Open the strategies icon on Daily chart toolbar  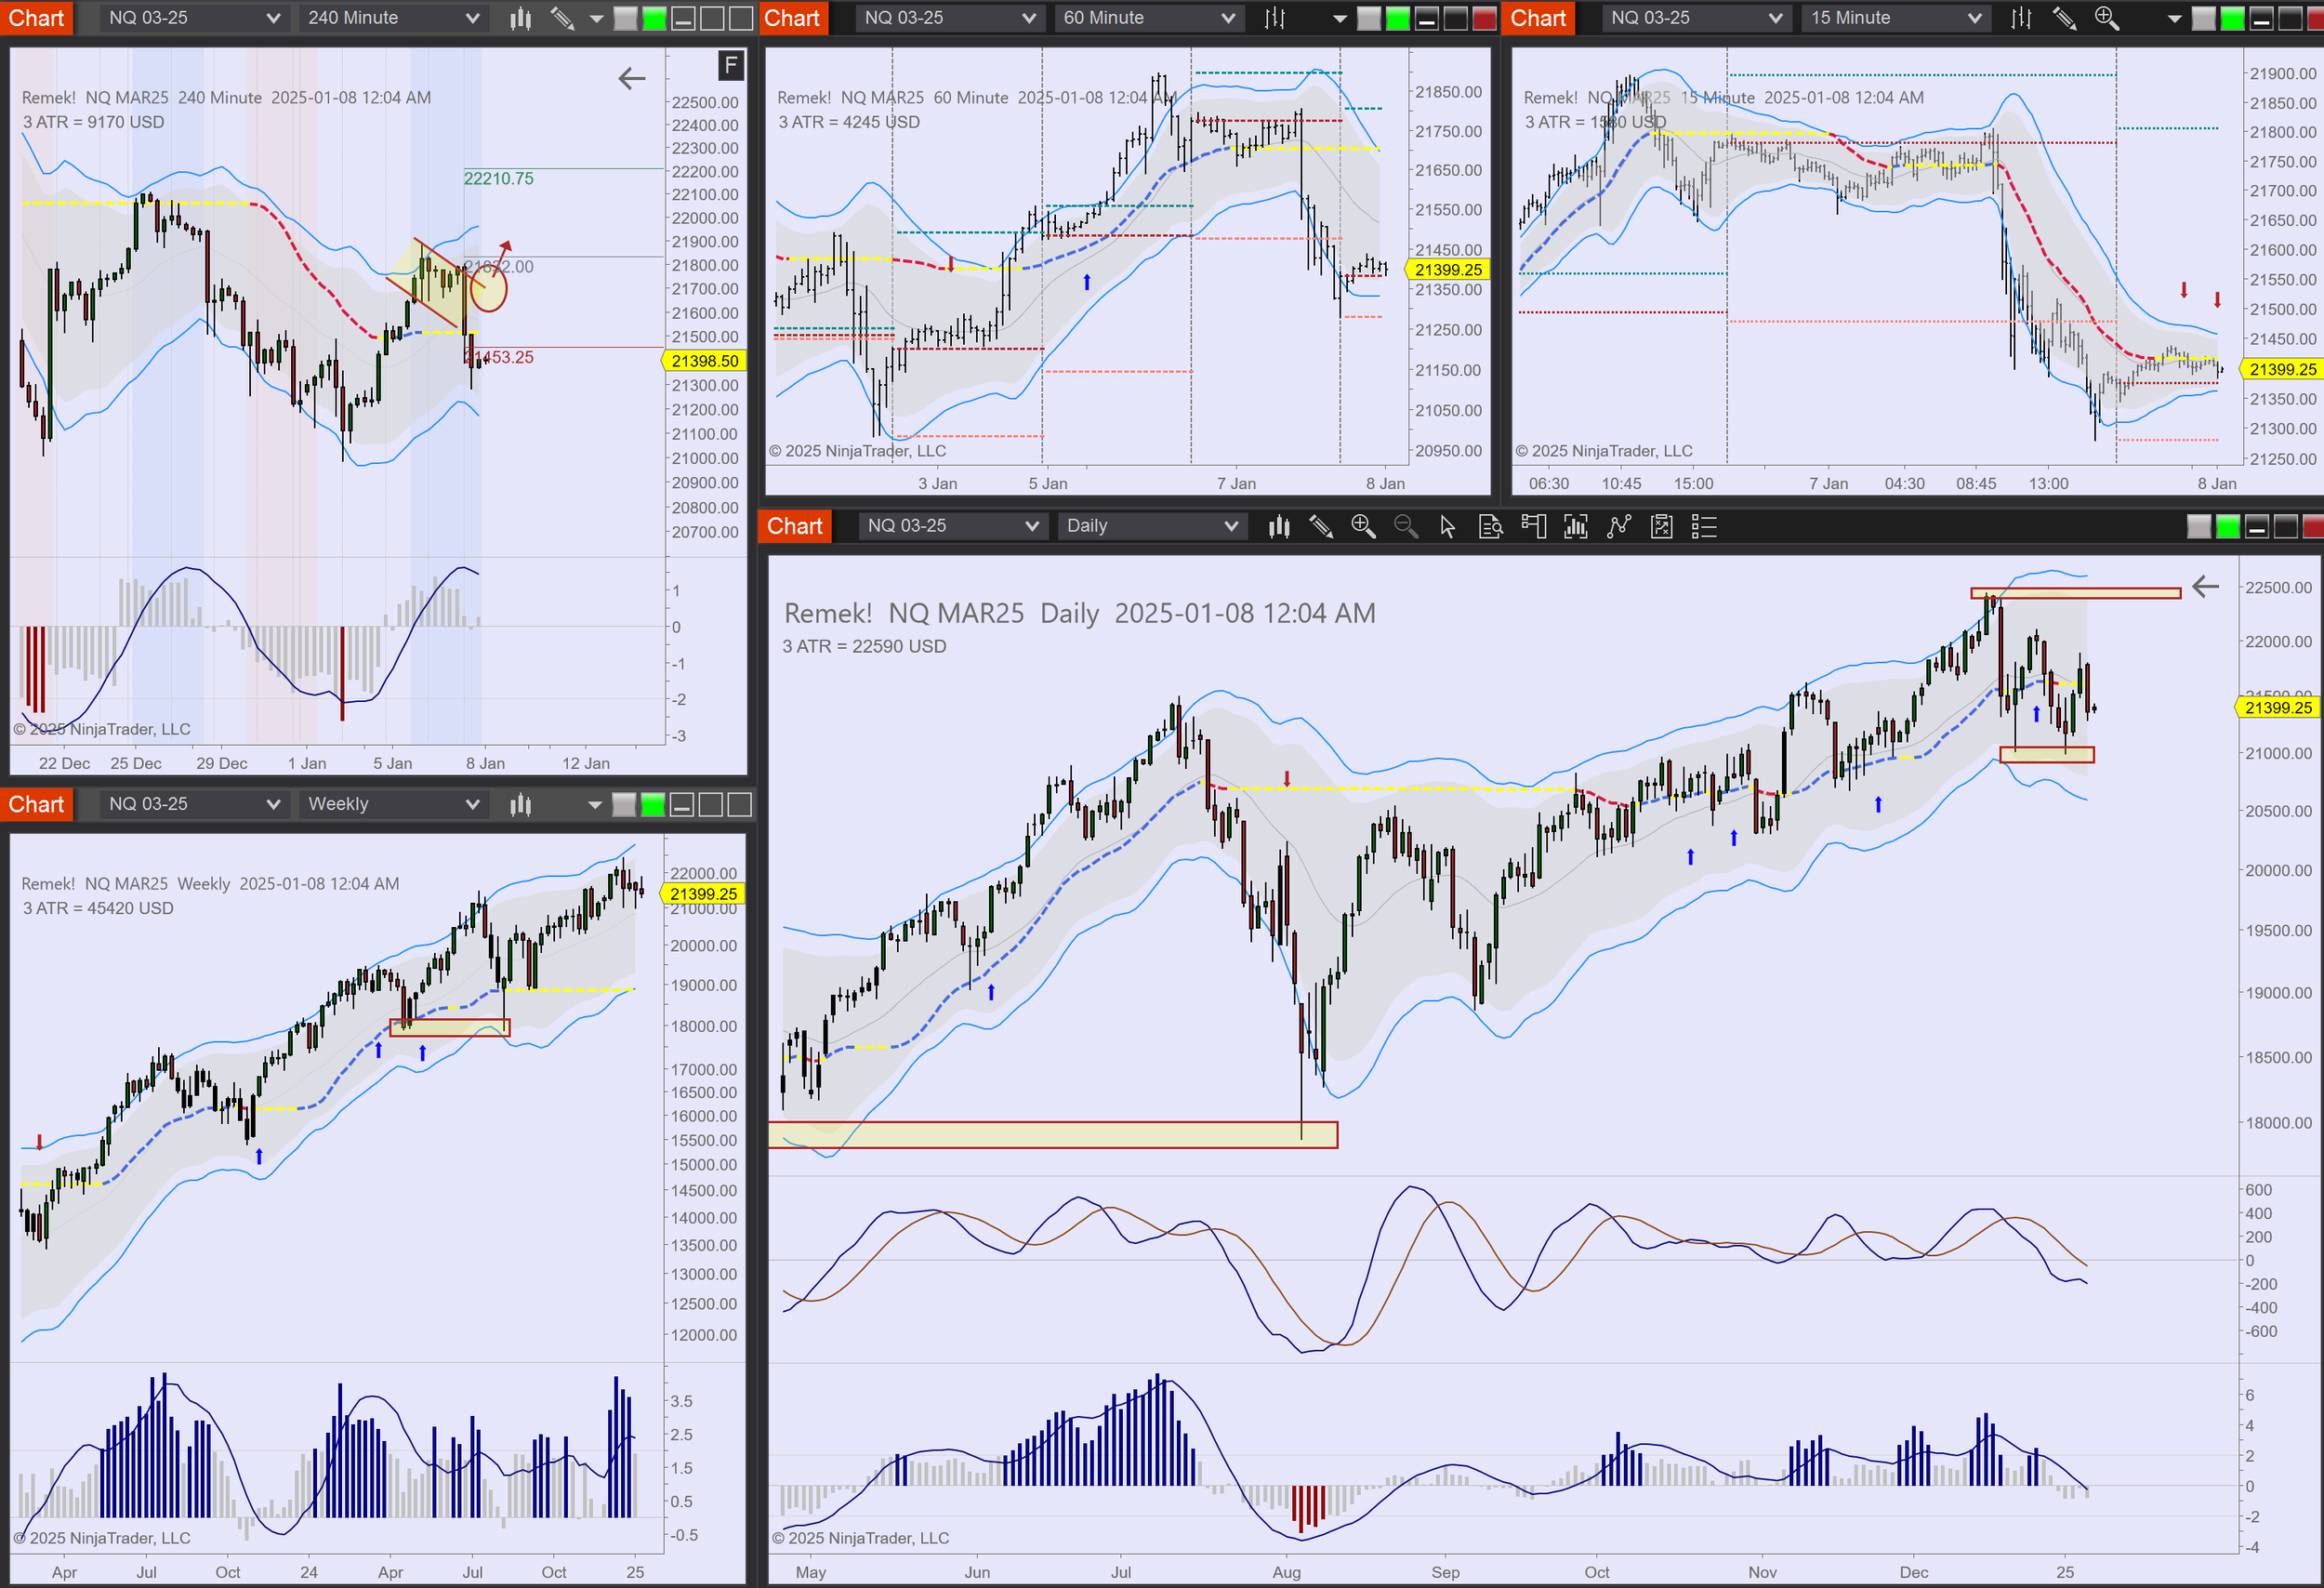(1661, 526)
